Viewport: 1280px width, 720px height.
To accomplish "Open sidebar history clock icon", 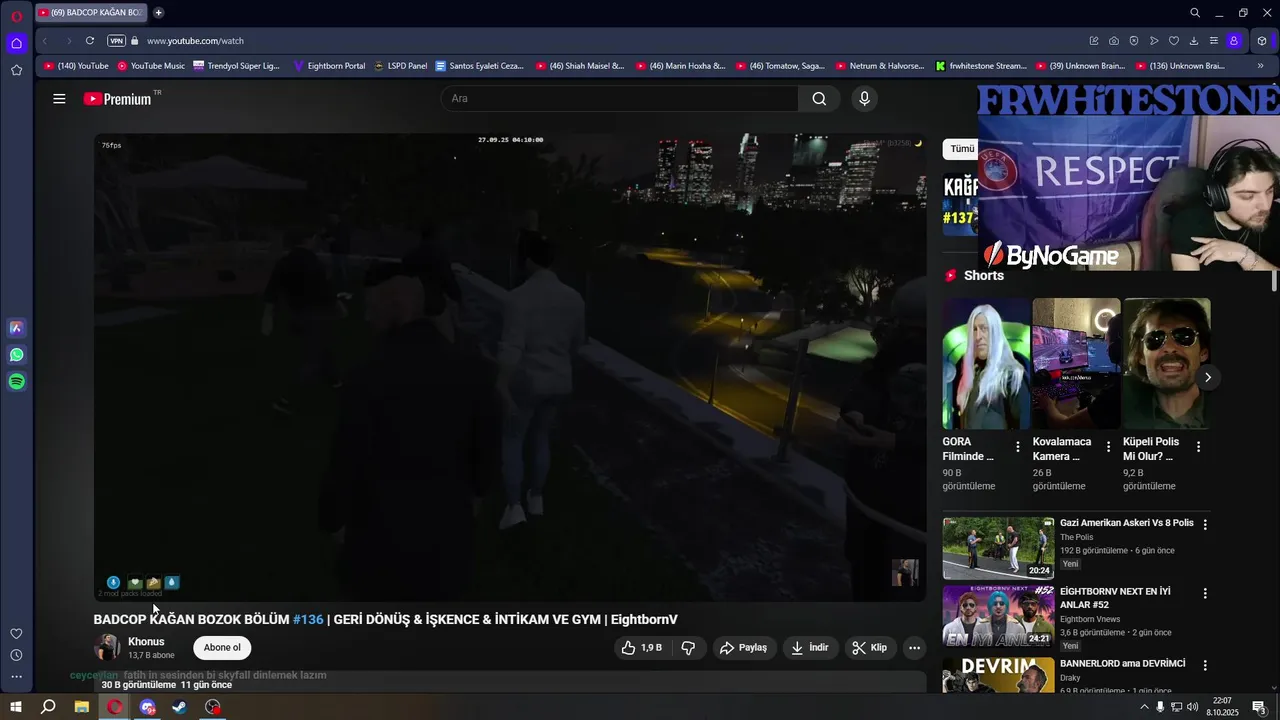I will [16, 655].
